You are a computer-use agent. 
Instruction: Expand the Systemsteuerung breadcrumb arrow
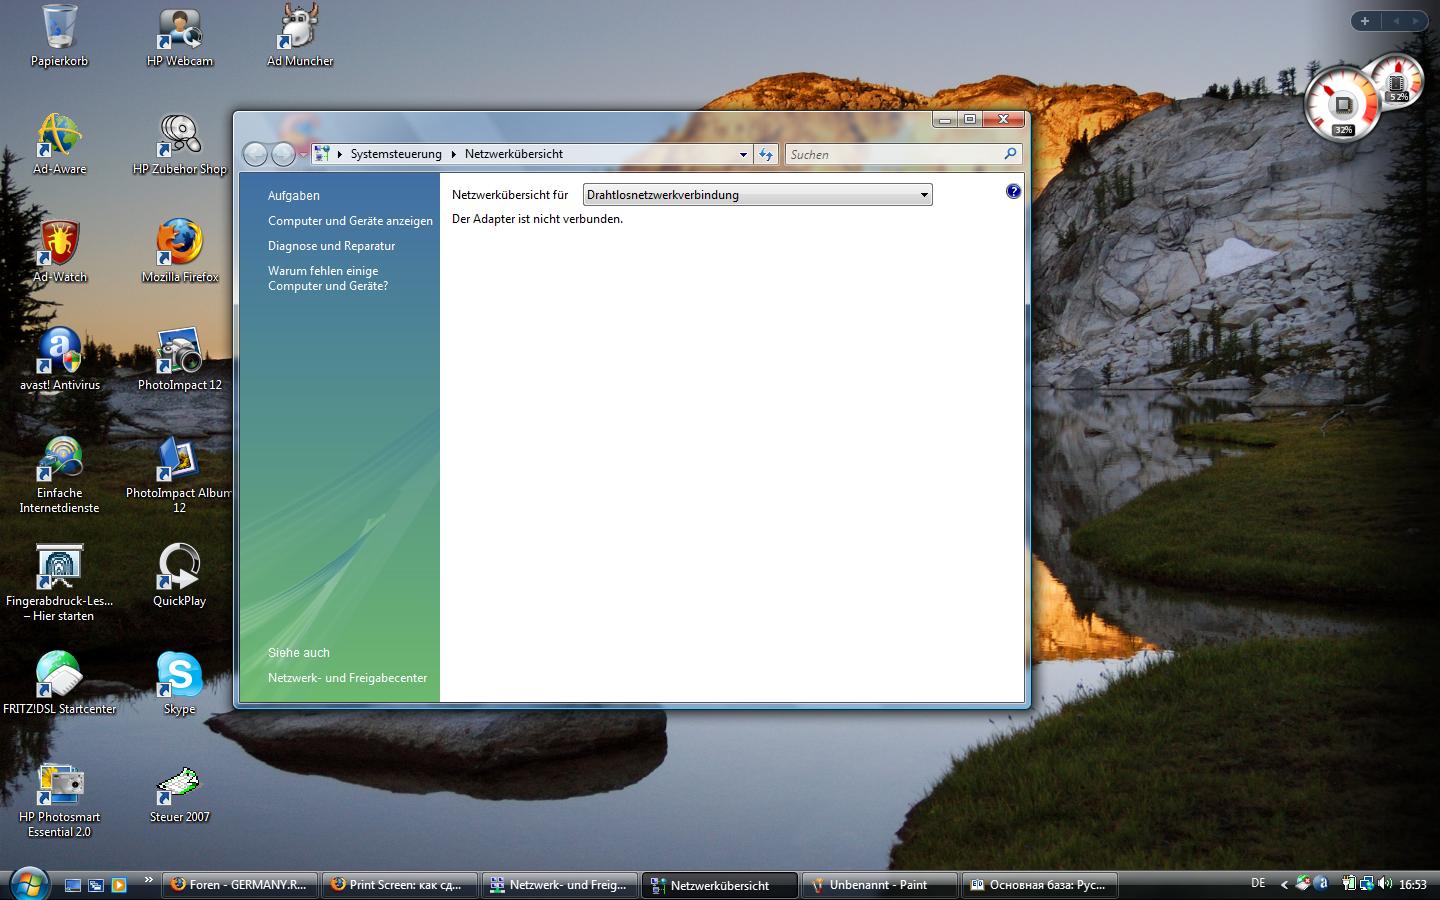[x=453, y=154]
